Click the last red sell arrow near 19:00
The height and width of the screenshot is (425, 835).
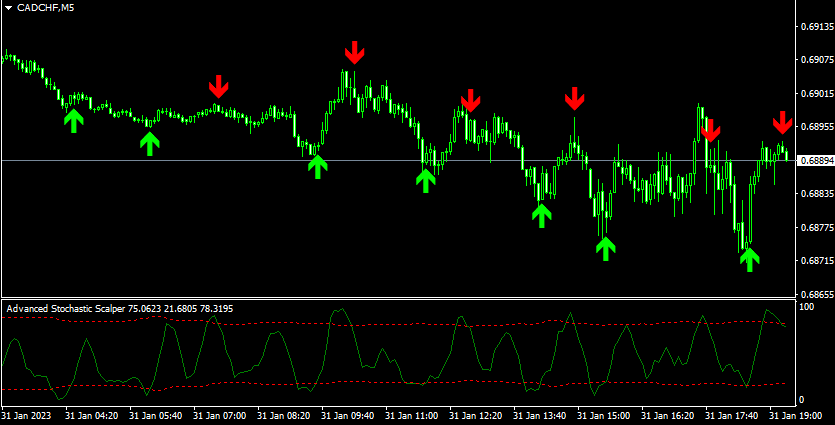[x=782, y=123]
